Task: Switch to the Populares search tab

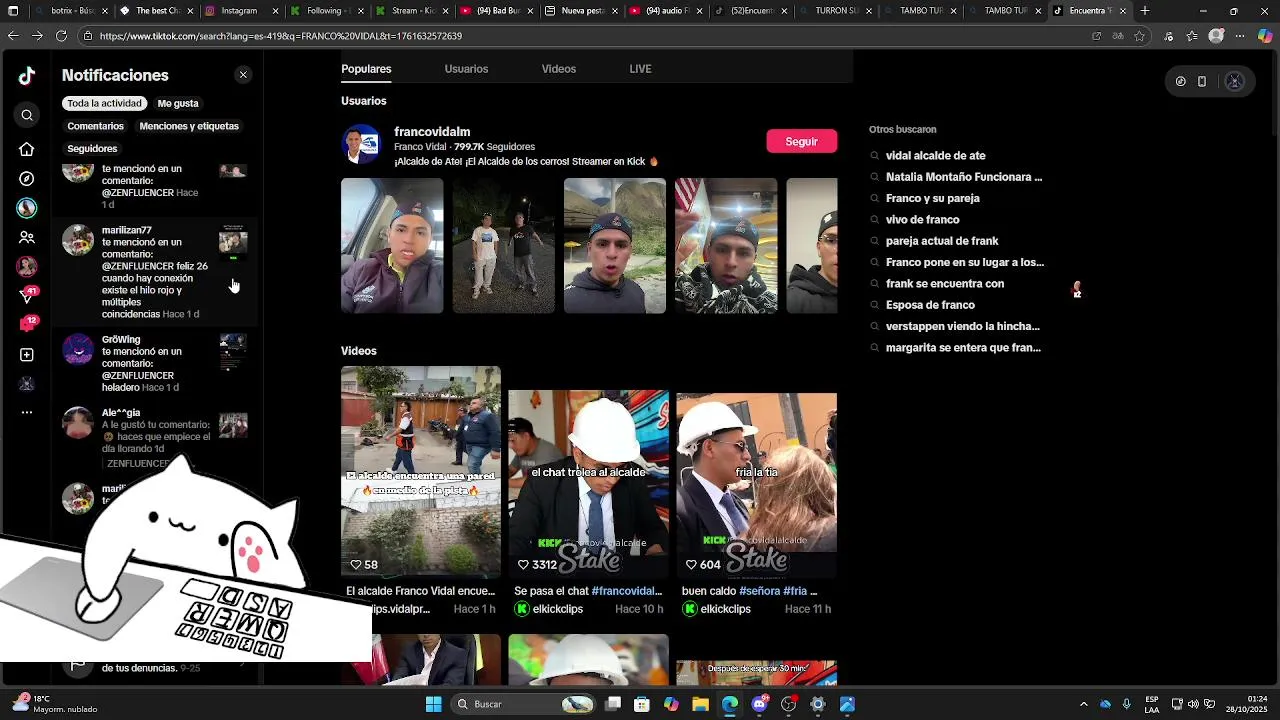Action: pos(366,69)
